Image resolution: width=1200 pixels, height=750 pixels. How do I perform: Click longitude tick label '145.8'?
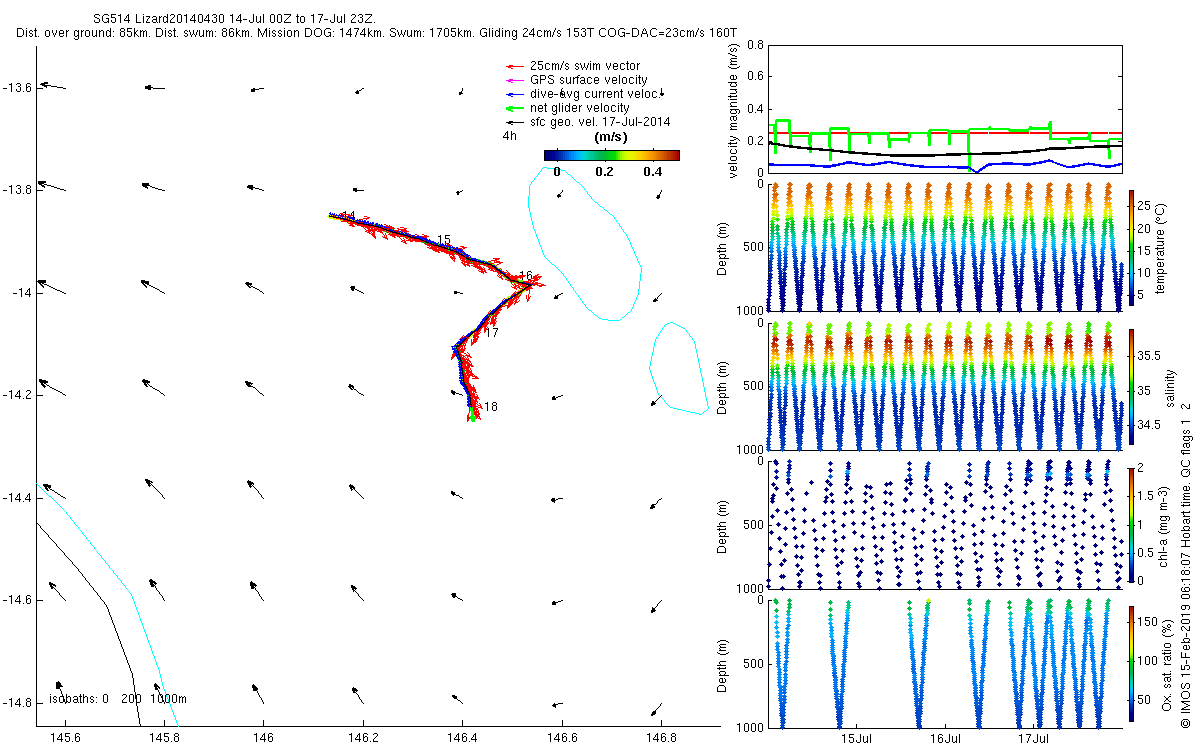(x=164, y=738)
